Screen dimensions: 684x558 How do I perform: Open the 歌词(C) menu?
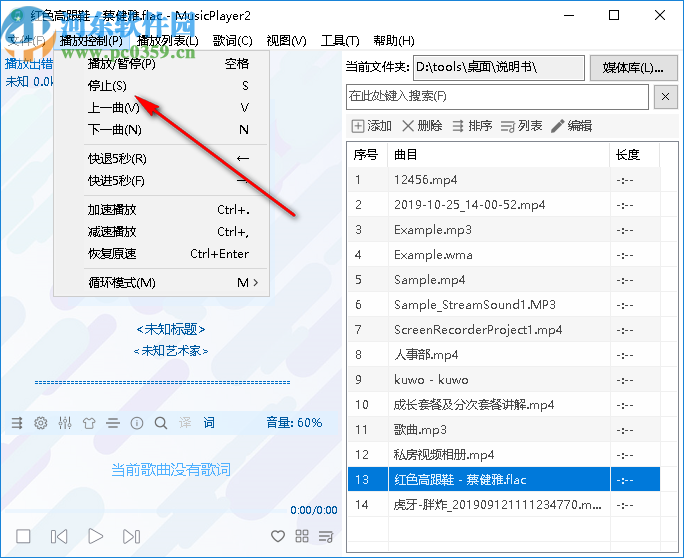pos(233,41)
